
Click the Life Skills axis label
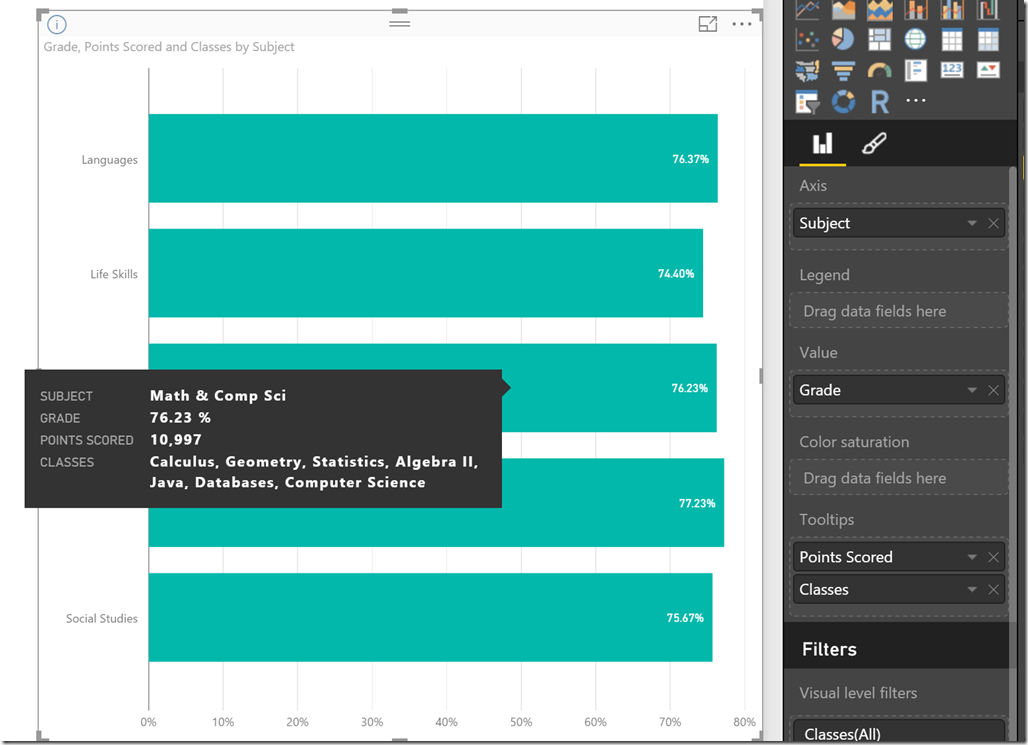click(114, 274)
